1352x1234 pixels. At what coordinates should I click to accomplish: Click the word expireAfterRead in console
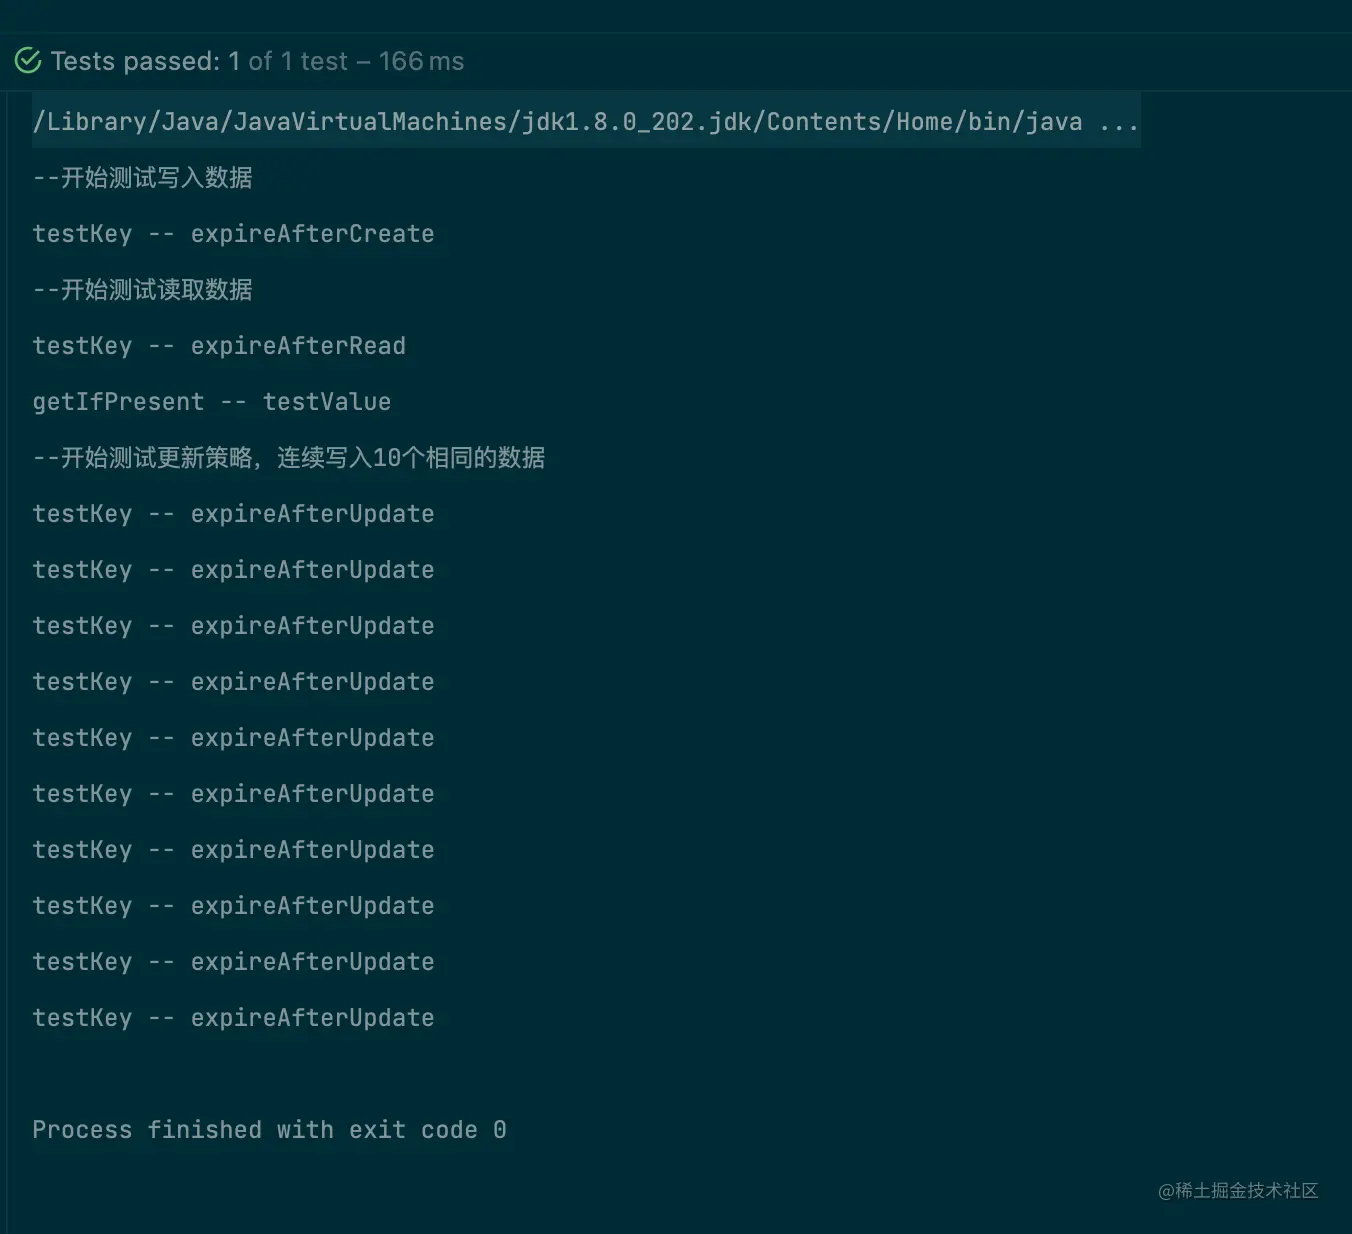click(x=298, y=346)
